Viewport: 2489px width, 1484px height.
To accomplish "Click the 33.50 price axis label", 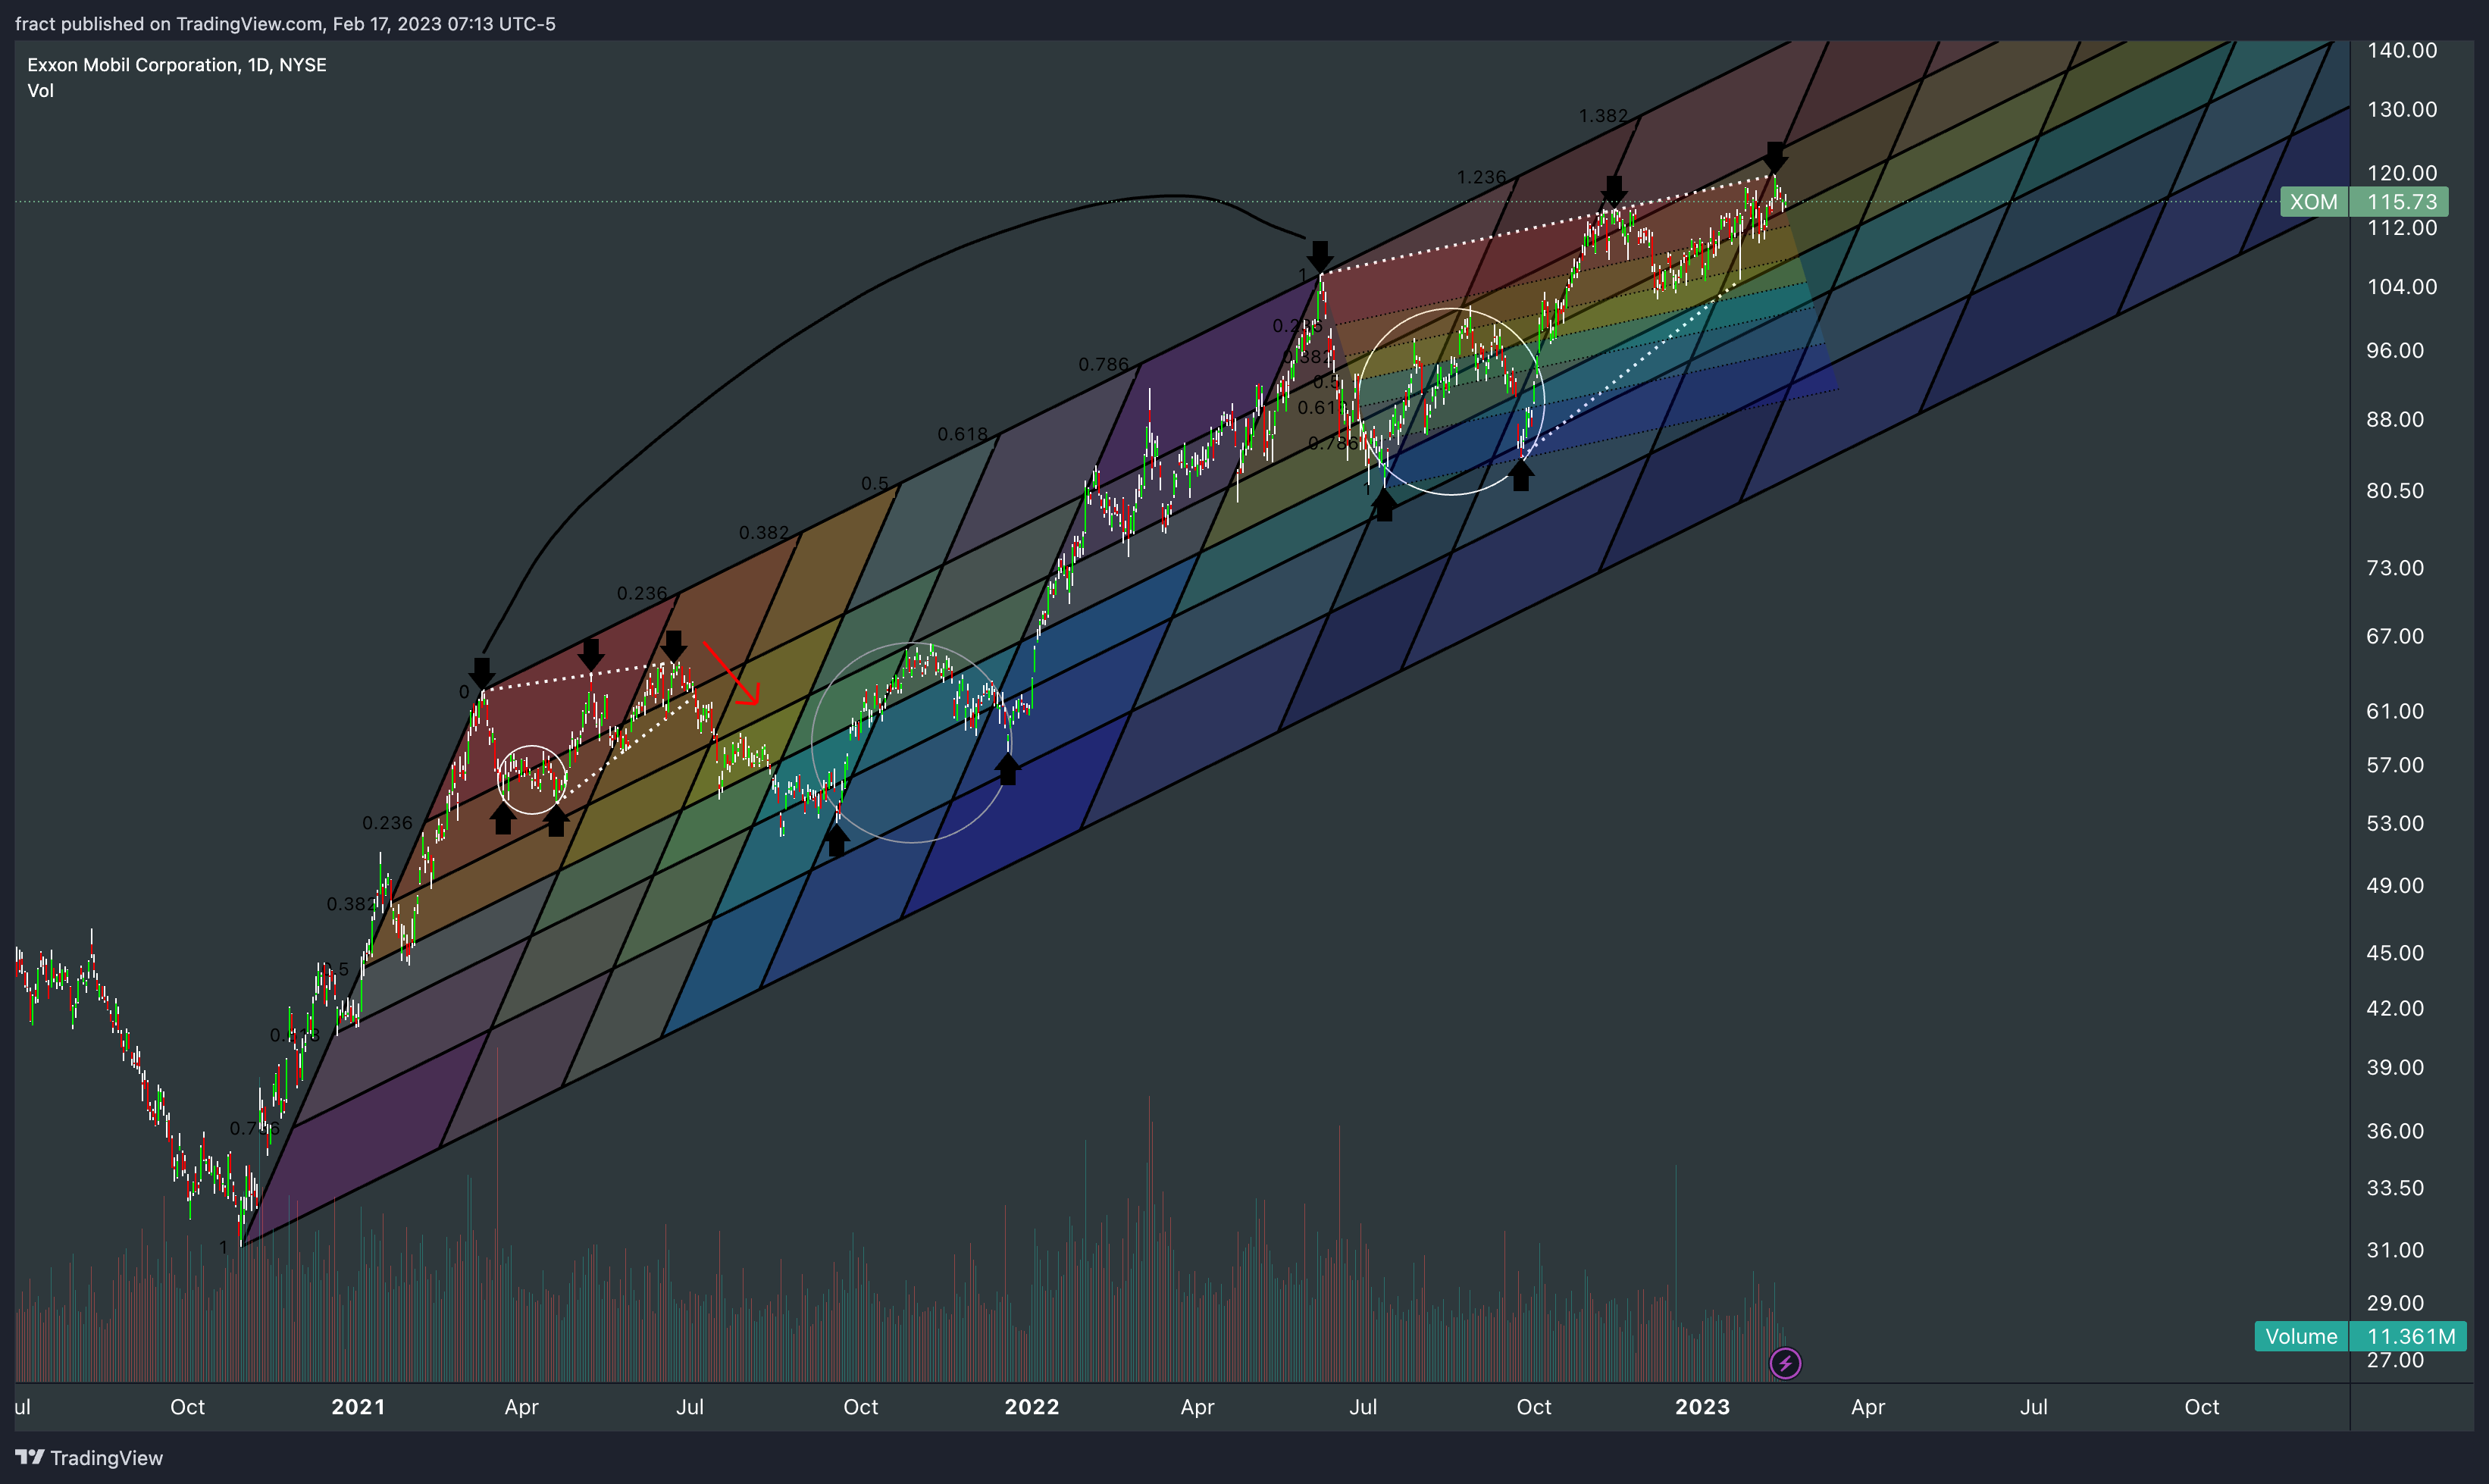I will pyautogui.click(x=2395, y=1188).
